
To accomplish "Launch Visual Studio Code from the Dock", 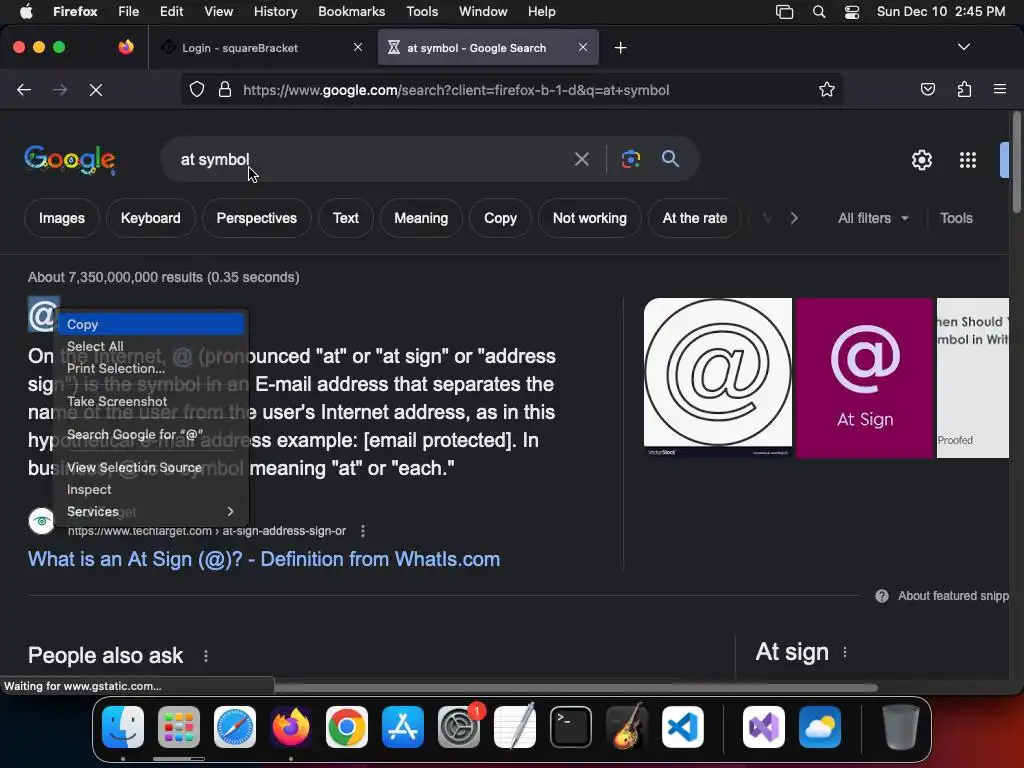I will pyautogui.click(x=682, y=727).
